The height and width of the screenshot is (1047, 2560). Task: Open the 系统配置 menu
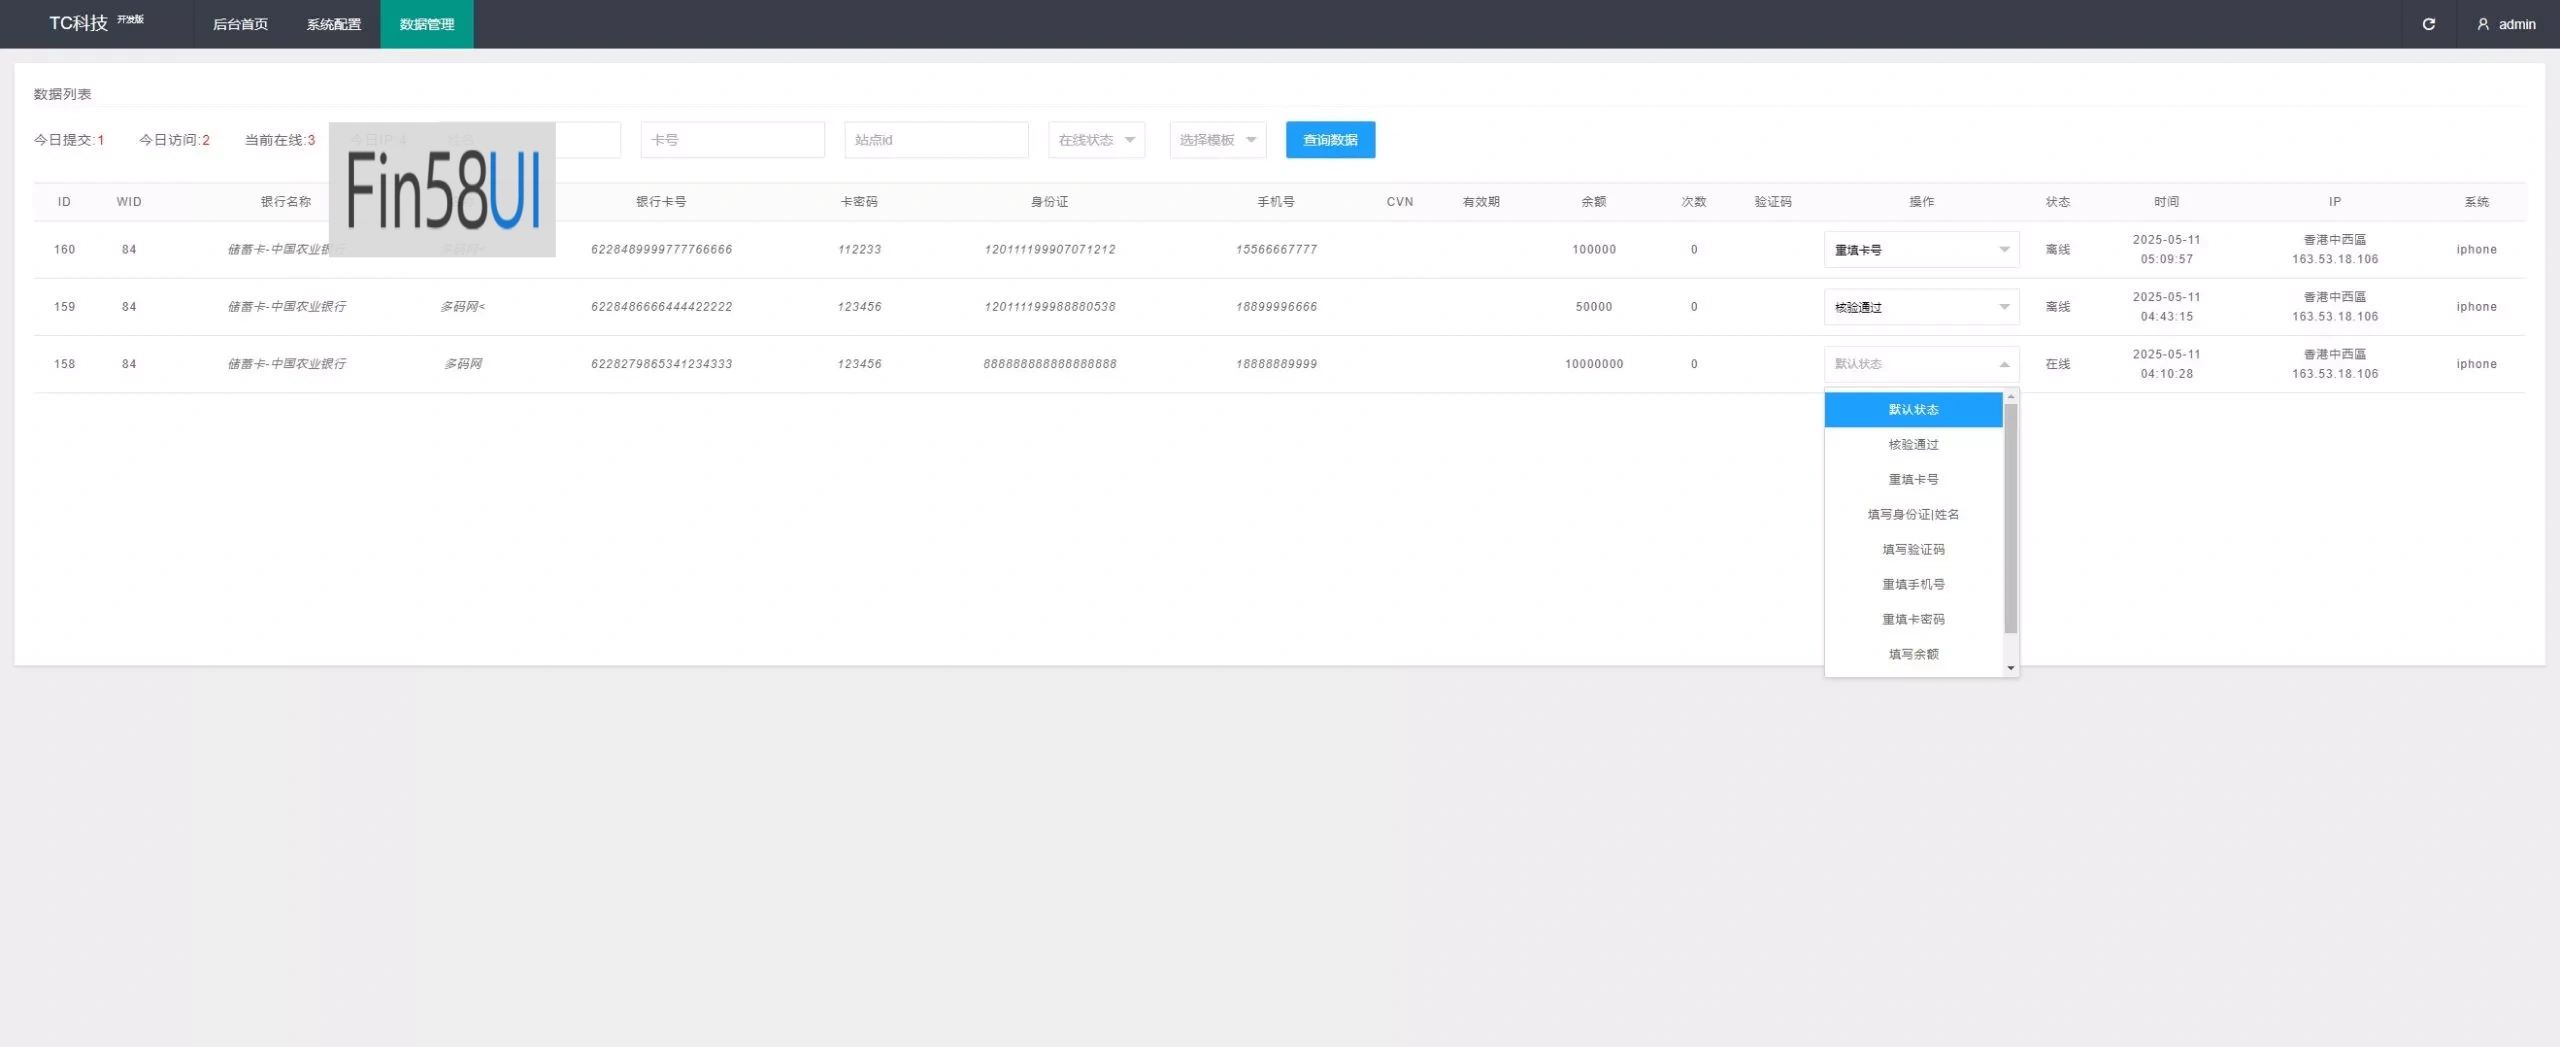pos(334,24)
